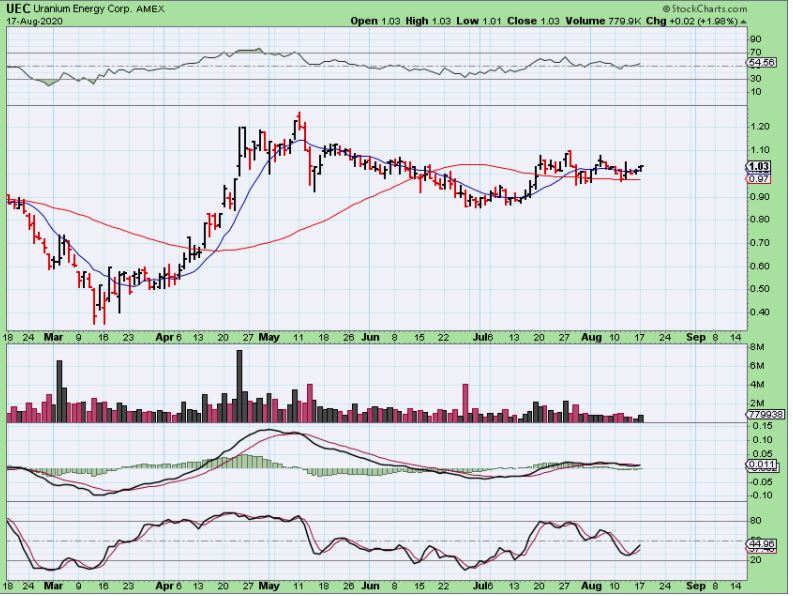Click the 20 label on the stochastic axis
This screenshot has width=793, height=596.
[x=756, y=560]
